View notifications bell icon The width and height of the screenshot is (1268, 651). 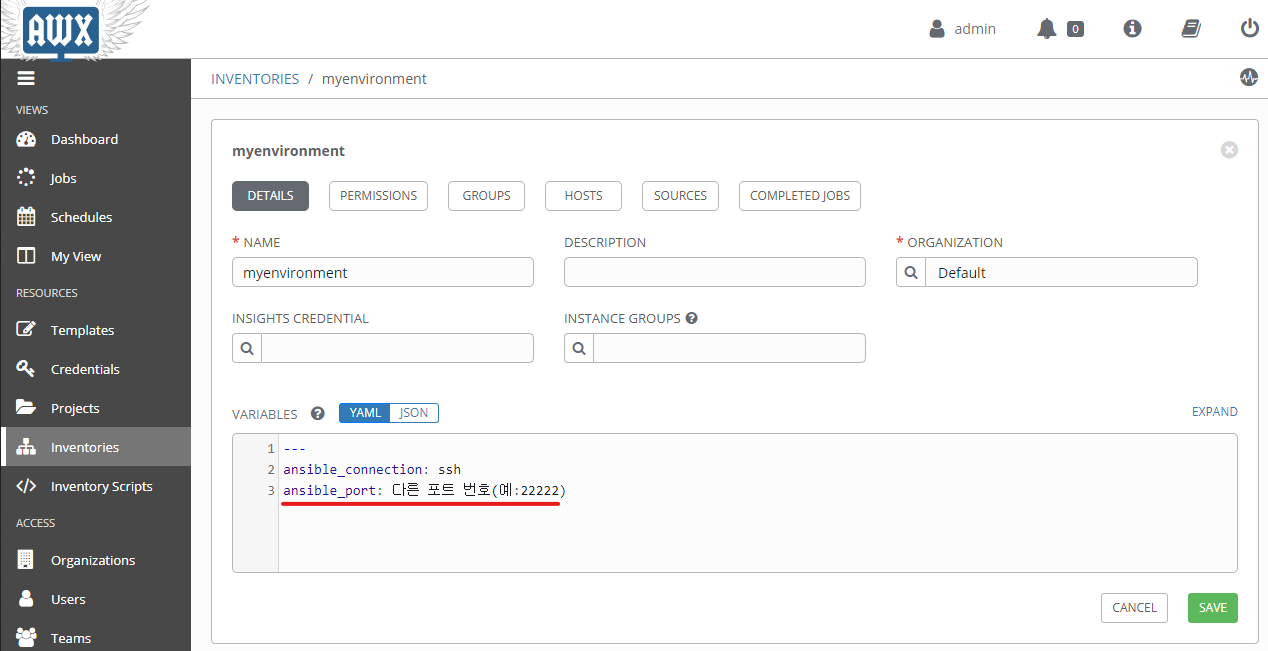click(x=1046, y=29)
